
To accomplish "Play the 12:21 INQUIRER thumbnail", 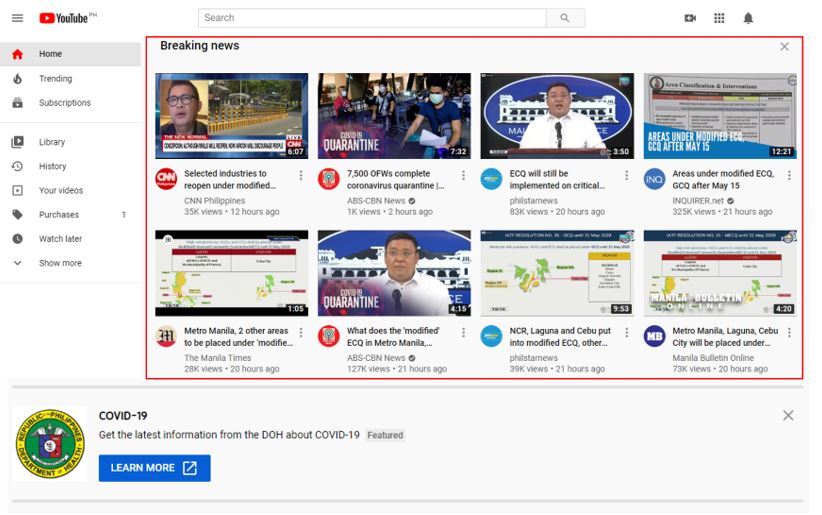I will 720,116.
